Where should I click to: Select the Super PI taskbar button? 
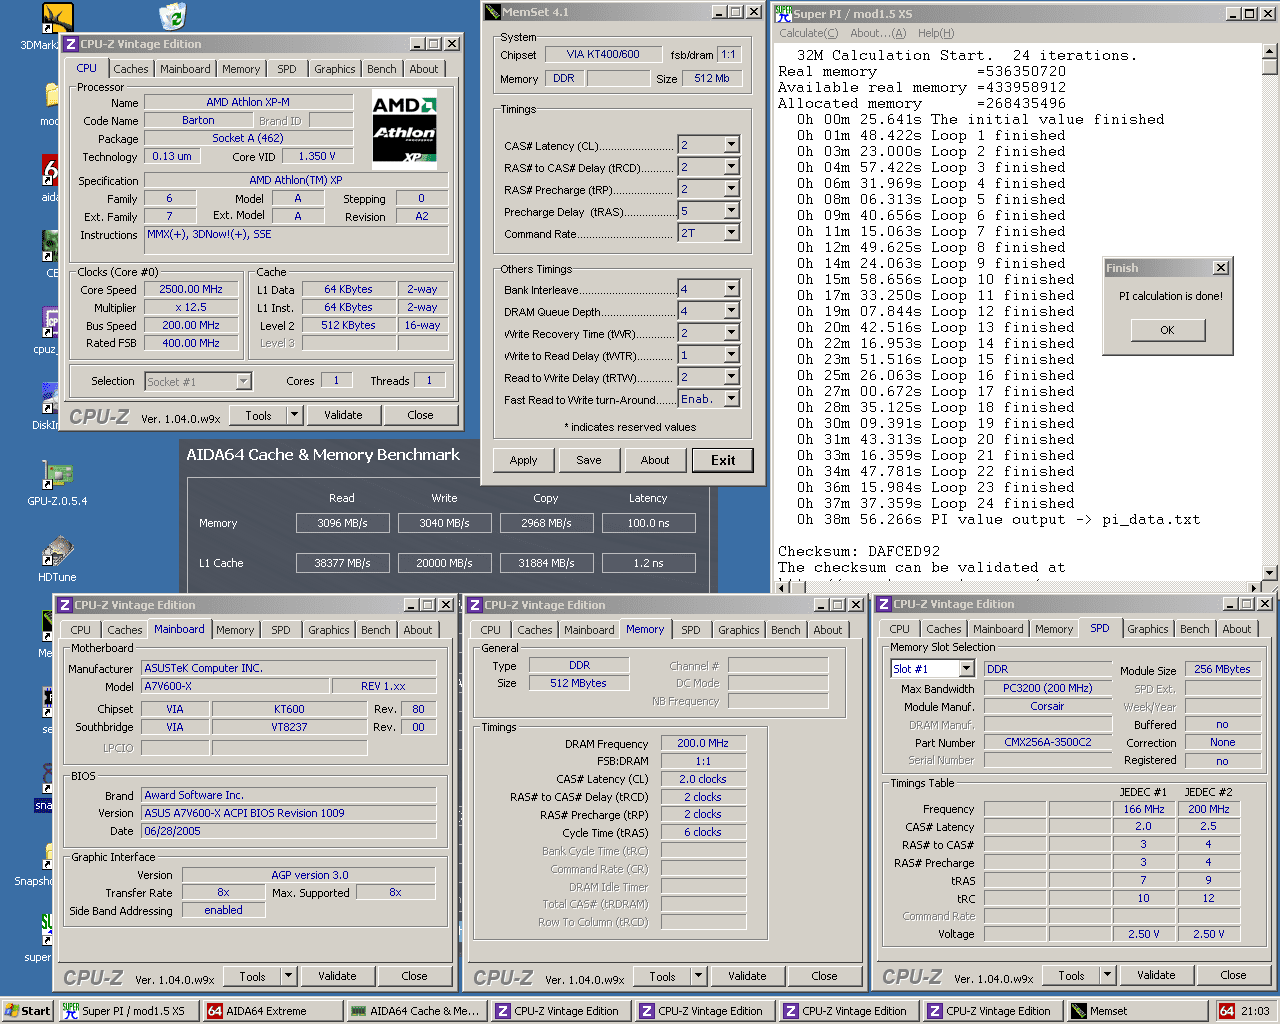(x=128, y=1010)
